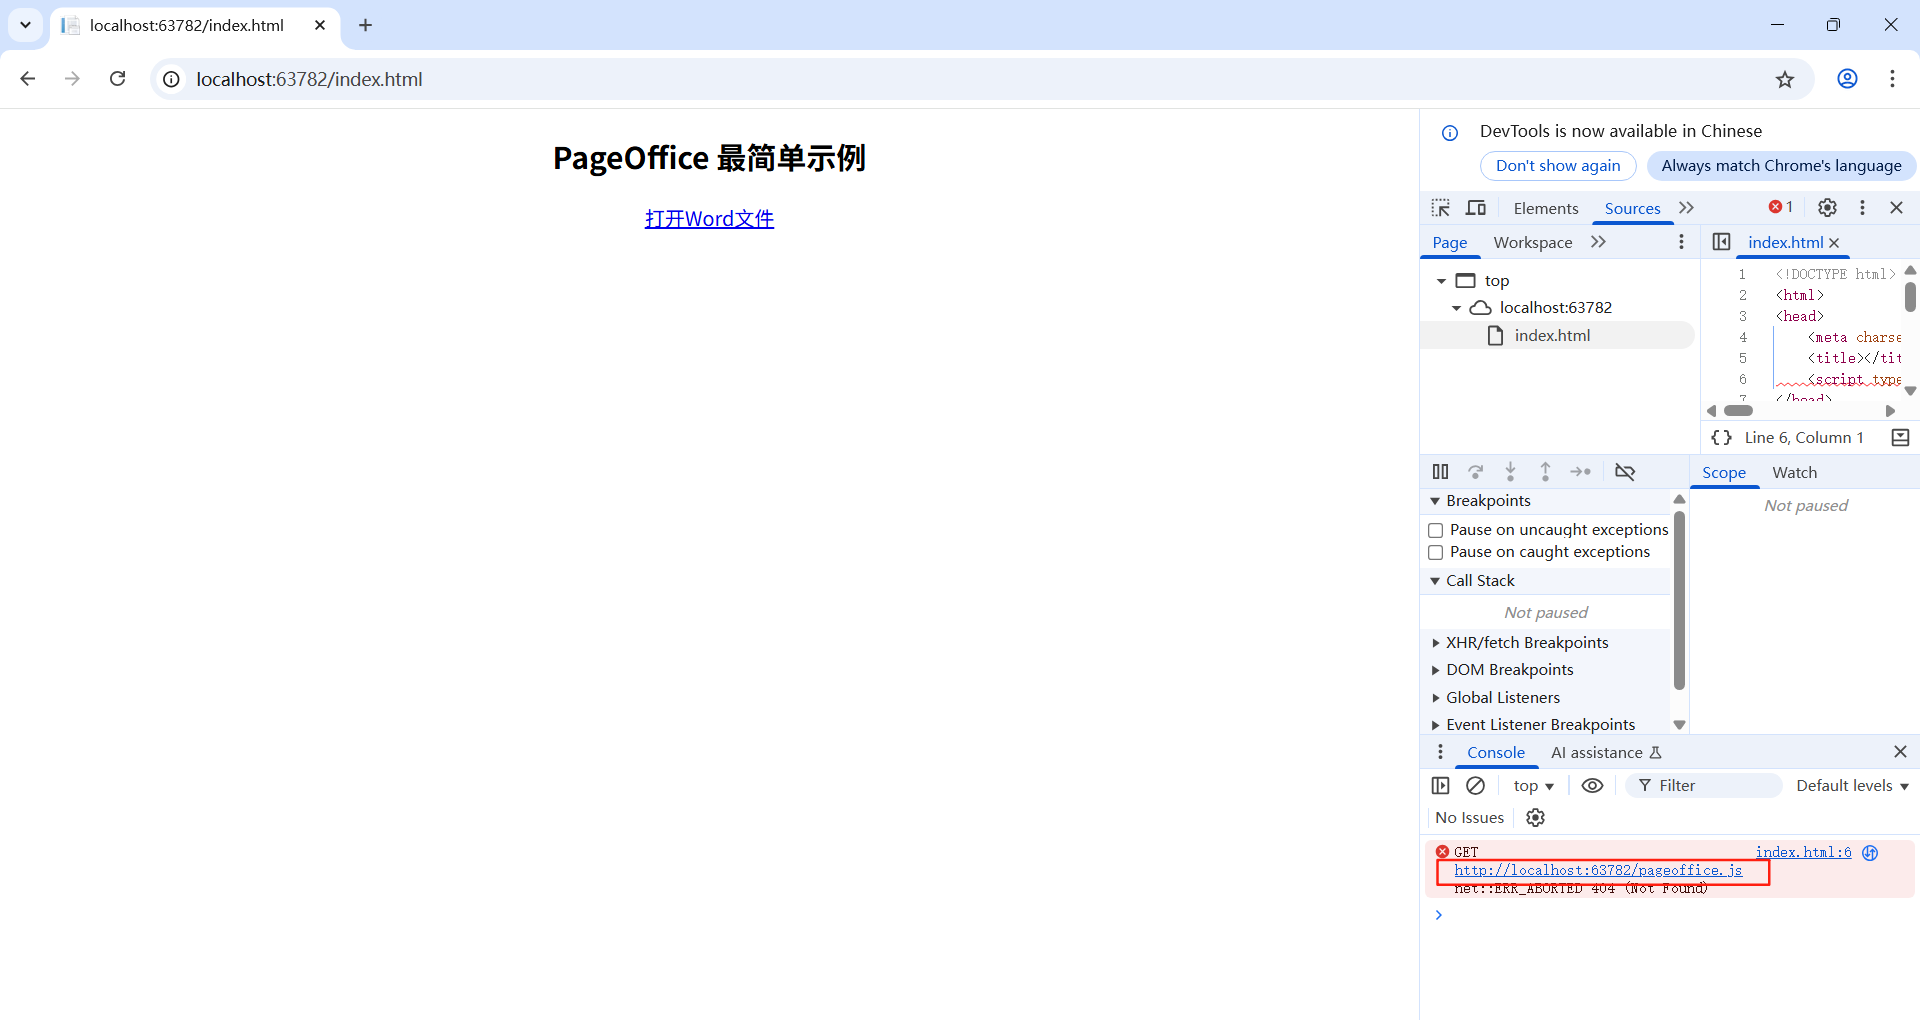Select index.html in file tree

(1556, 336)
